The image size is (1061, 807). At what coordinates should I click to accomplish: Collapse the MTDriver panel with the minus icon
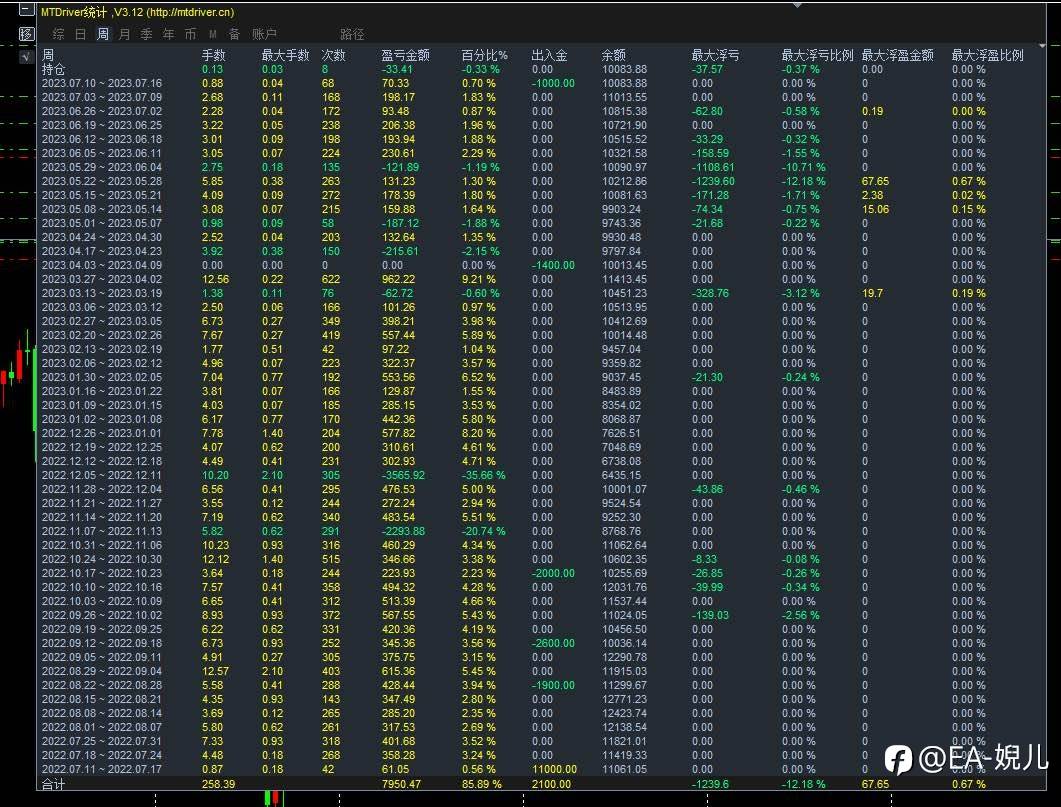(26, 9)
